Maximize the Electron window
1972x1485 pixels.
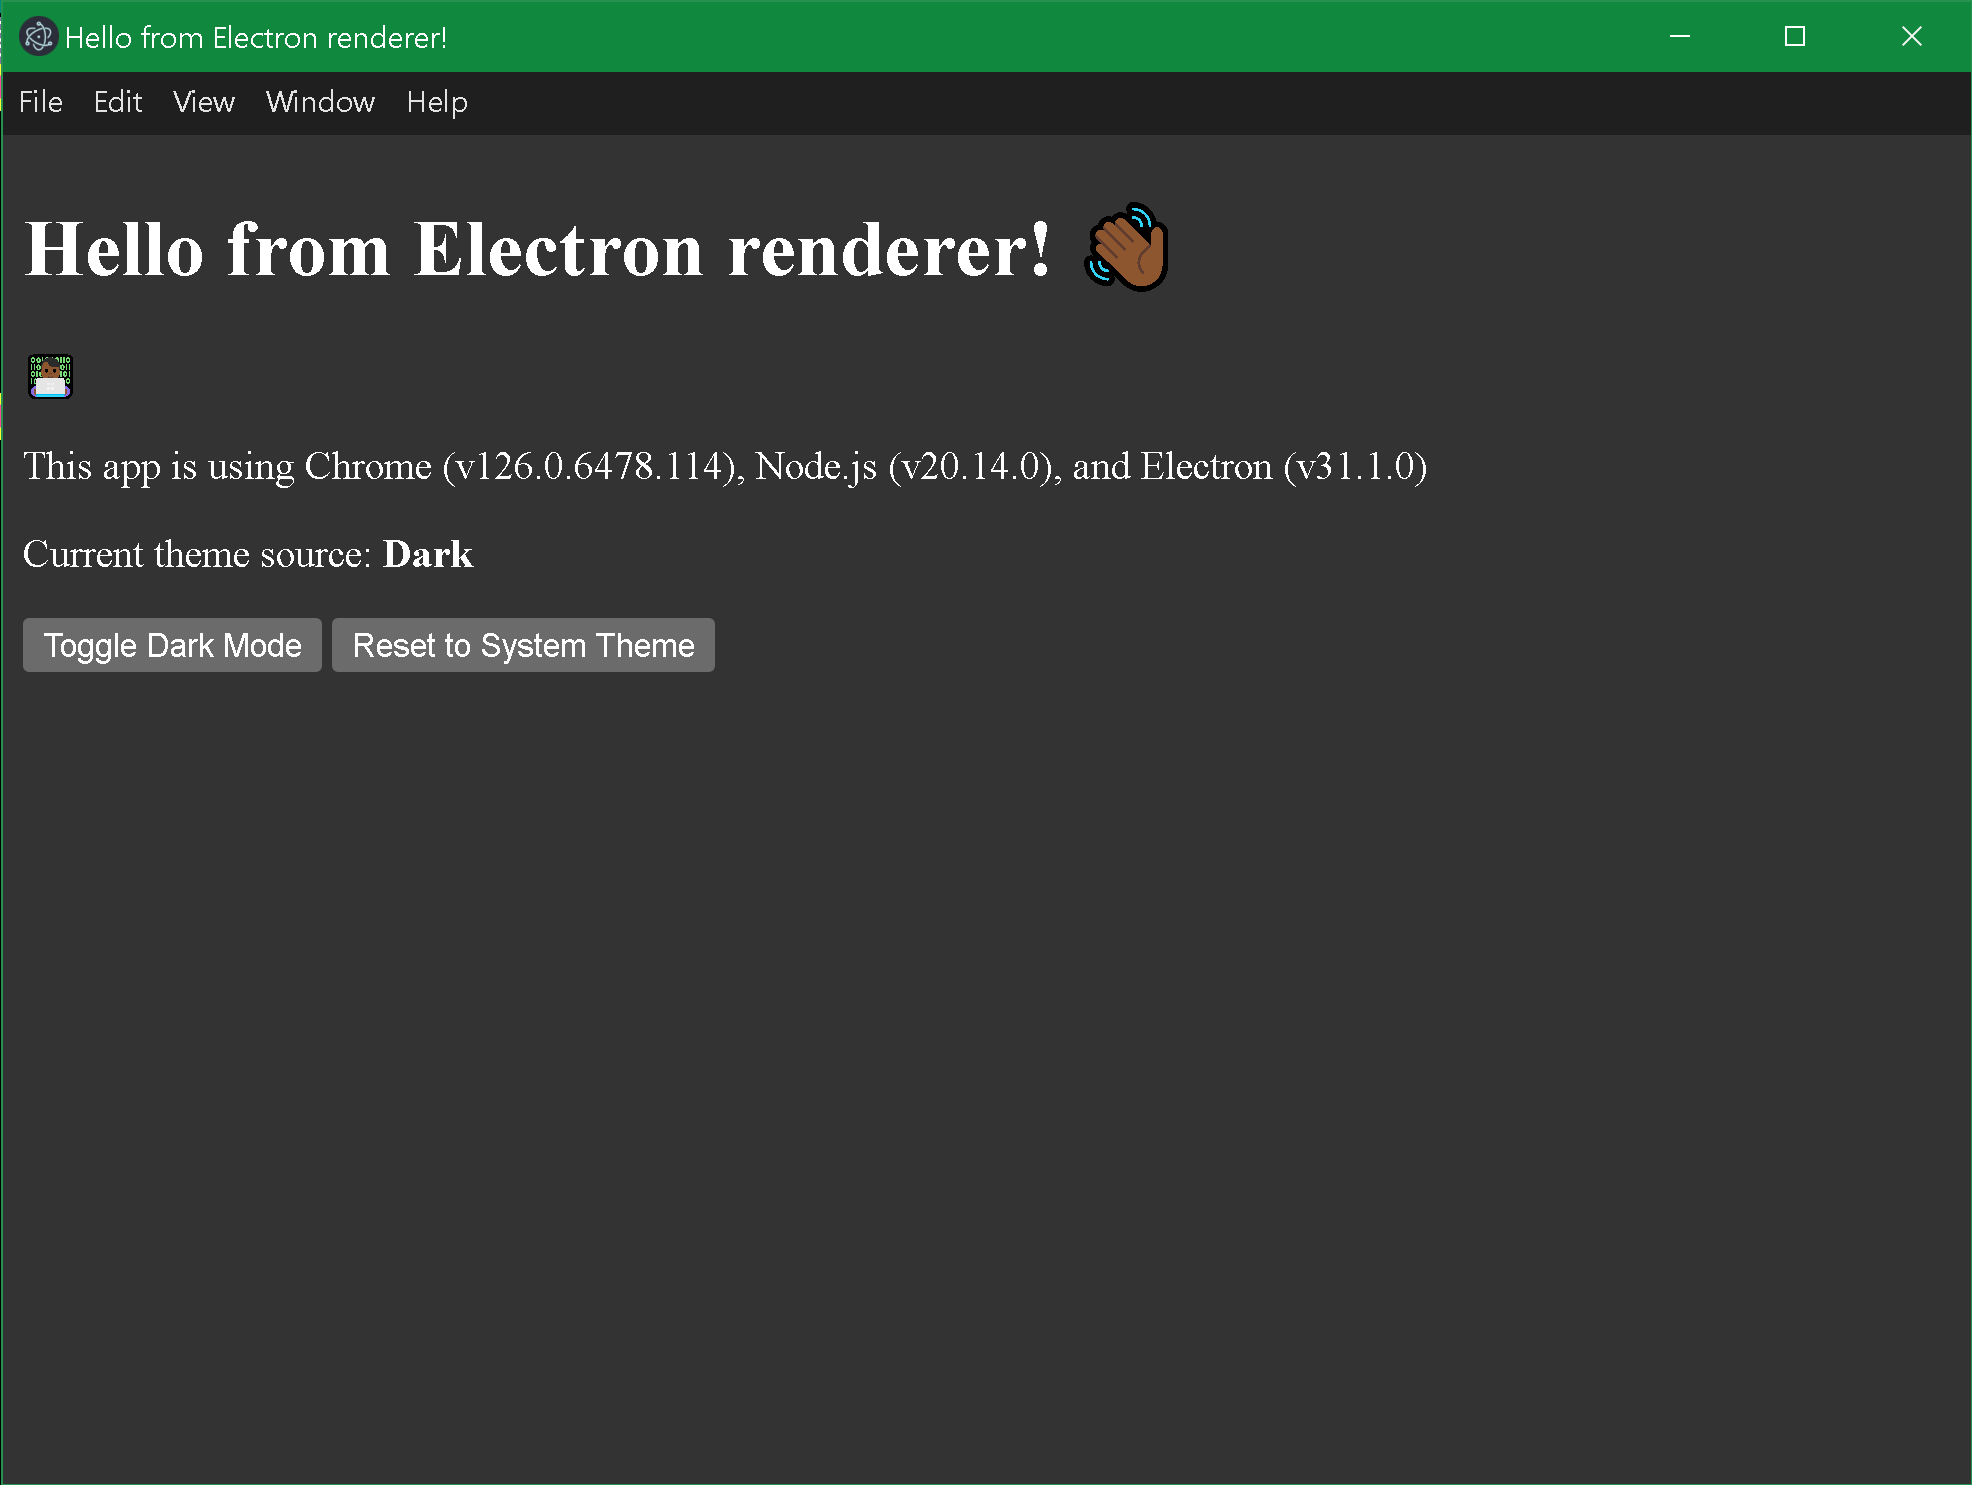tap(1795, 37)
